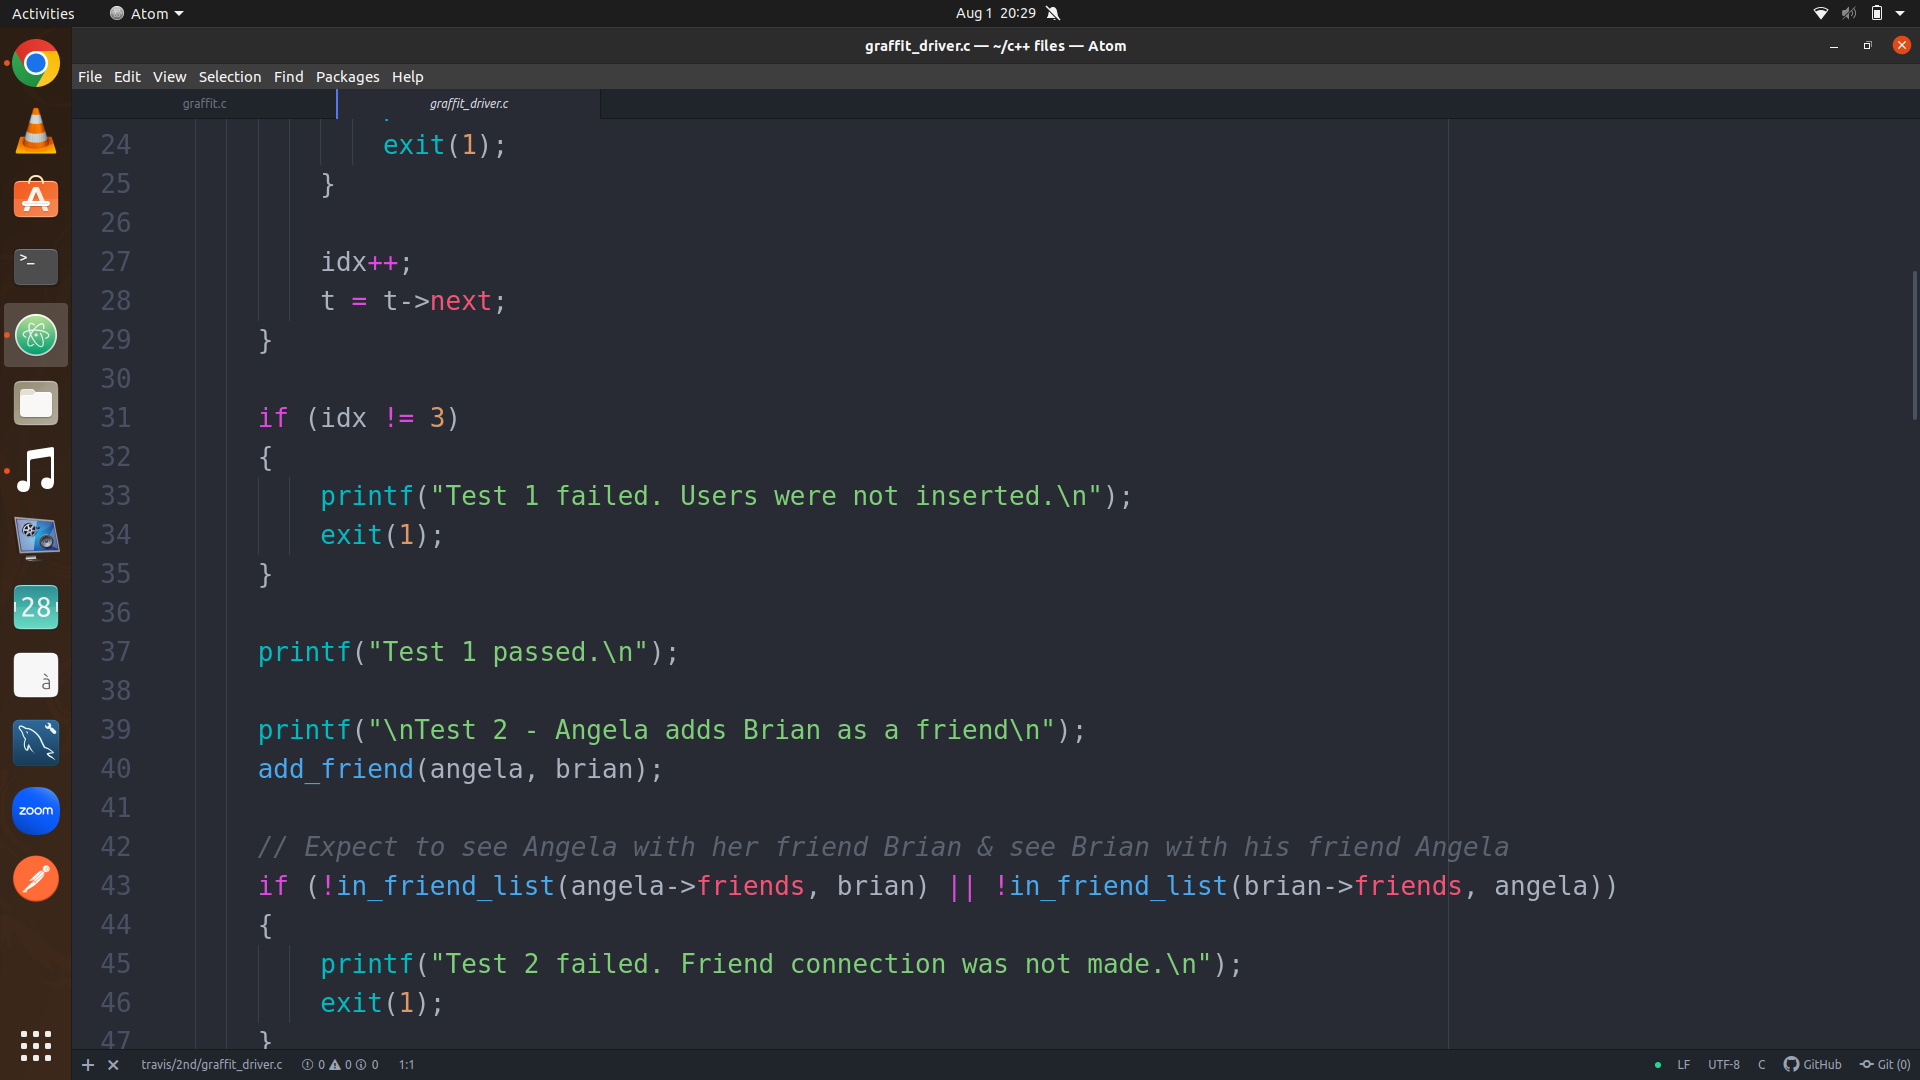Click the 1:1 cursor position indicator
This screenshot has width=1920, height=1080.
click(x=407, y=1065)
